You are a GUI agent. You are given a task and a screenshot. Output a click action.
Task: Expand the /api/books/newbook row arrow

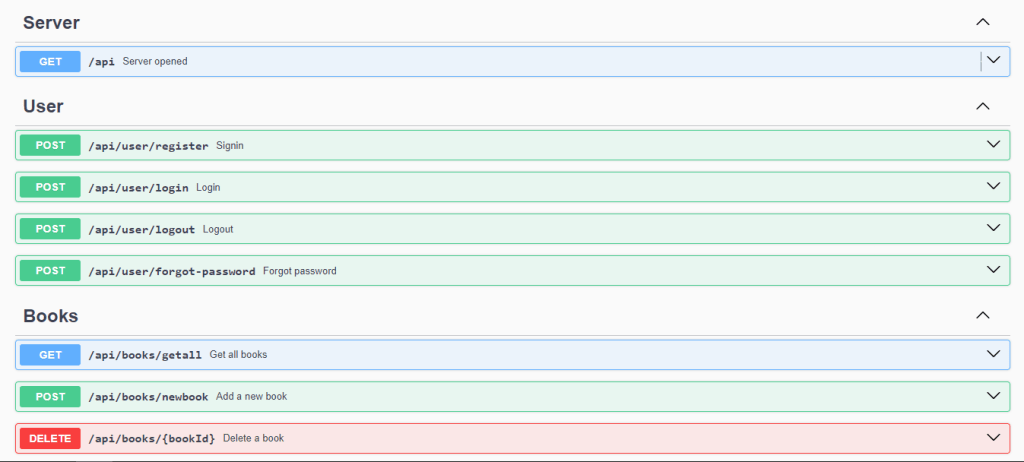[x=993, y=396]
